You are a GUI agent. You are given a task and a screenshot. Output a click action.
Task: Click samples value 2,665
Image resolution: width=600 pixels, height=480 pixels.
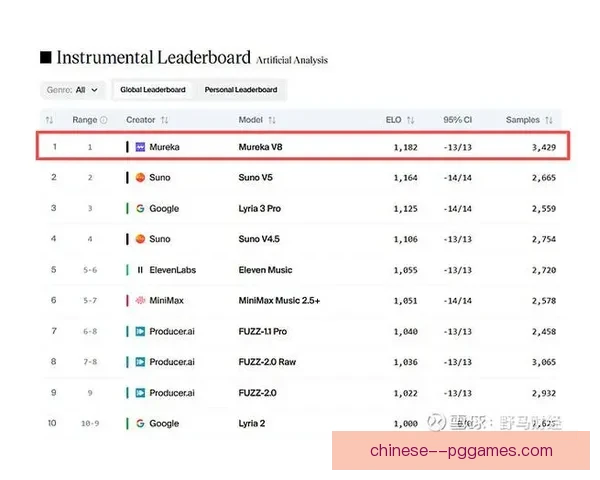(544, 178)
